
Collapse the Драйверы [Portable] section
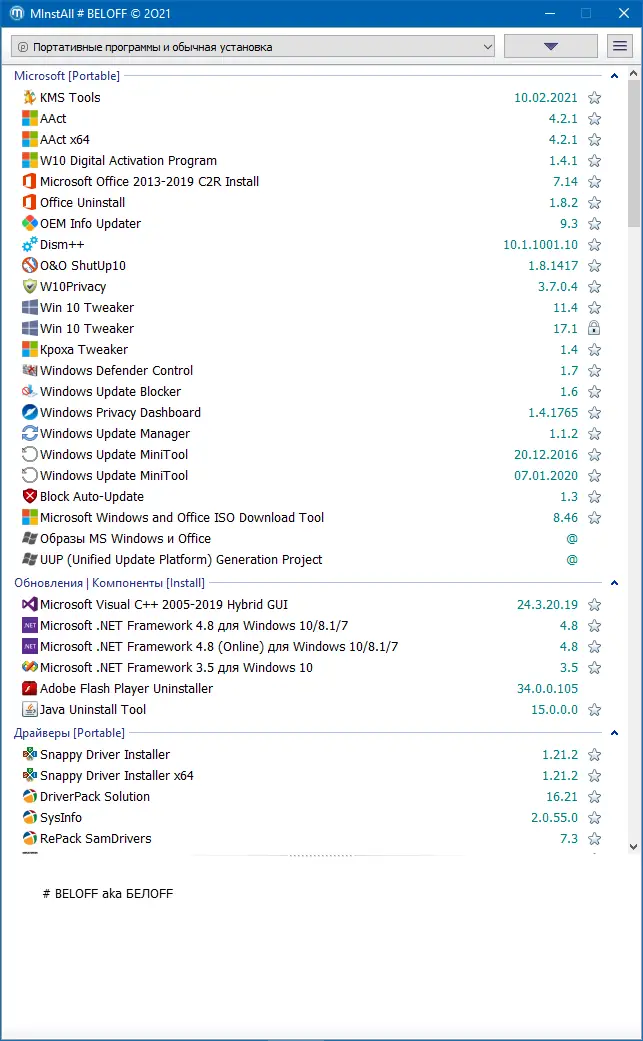pos(614,733)
